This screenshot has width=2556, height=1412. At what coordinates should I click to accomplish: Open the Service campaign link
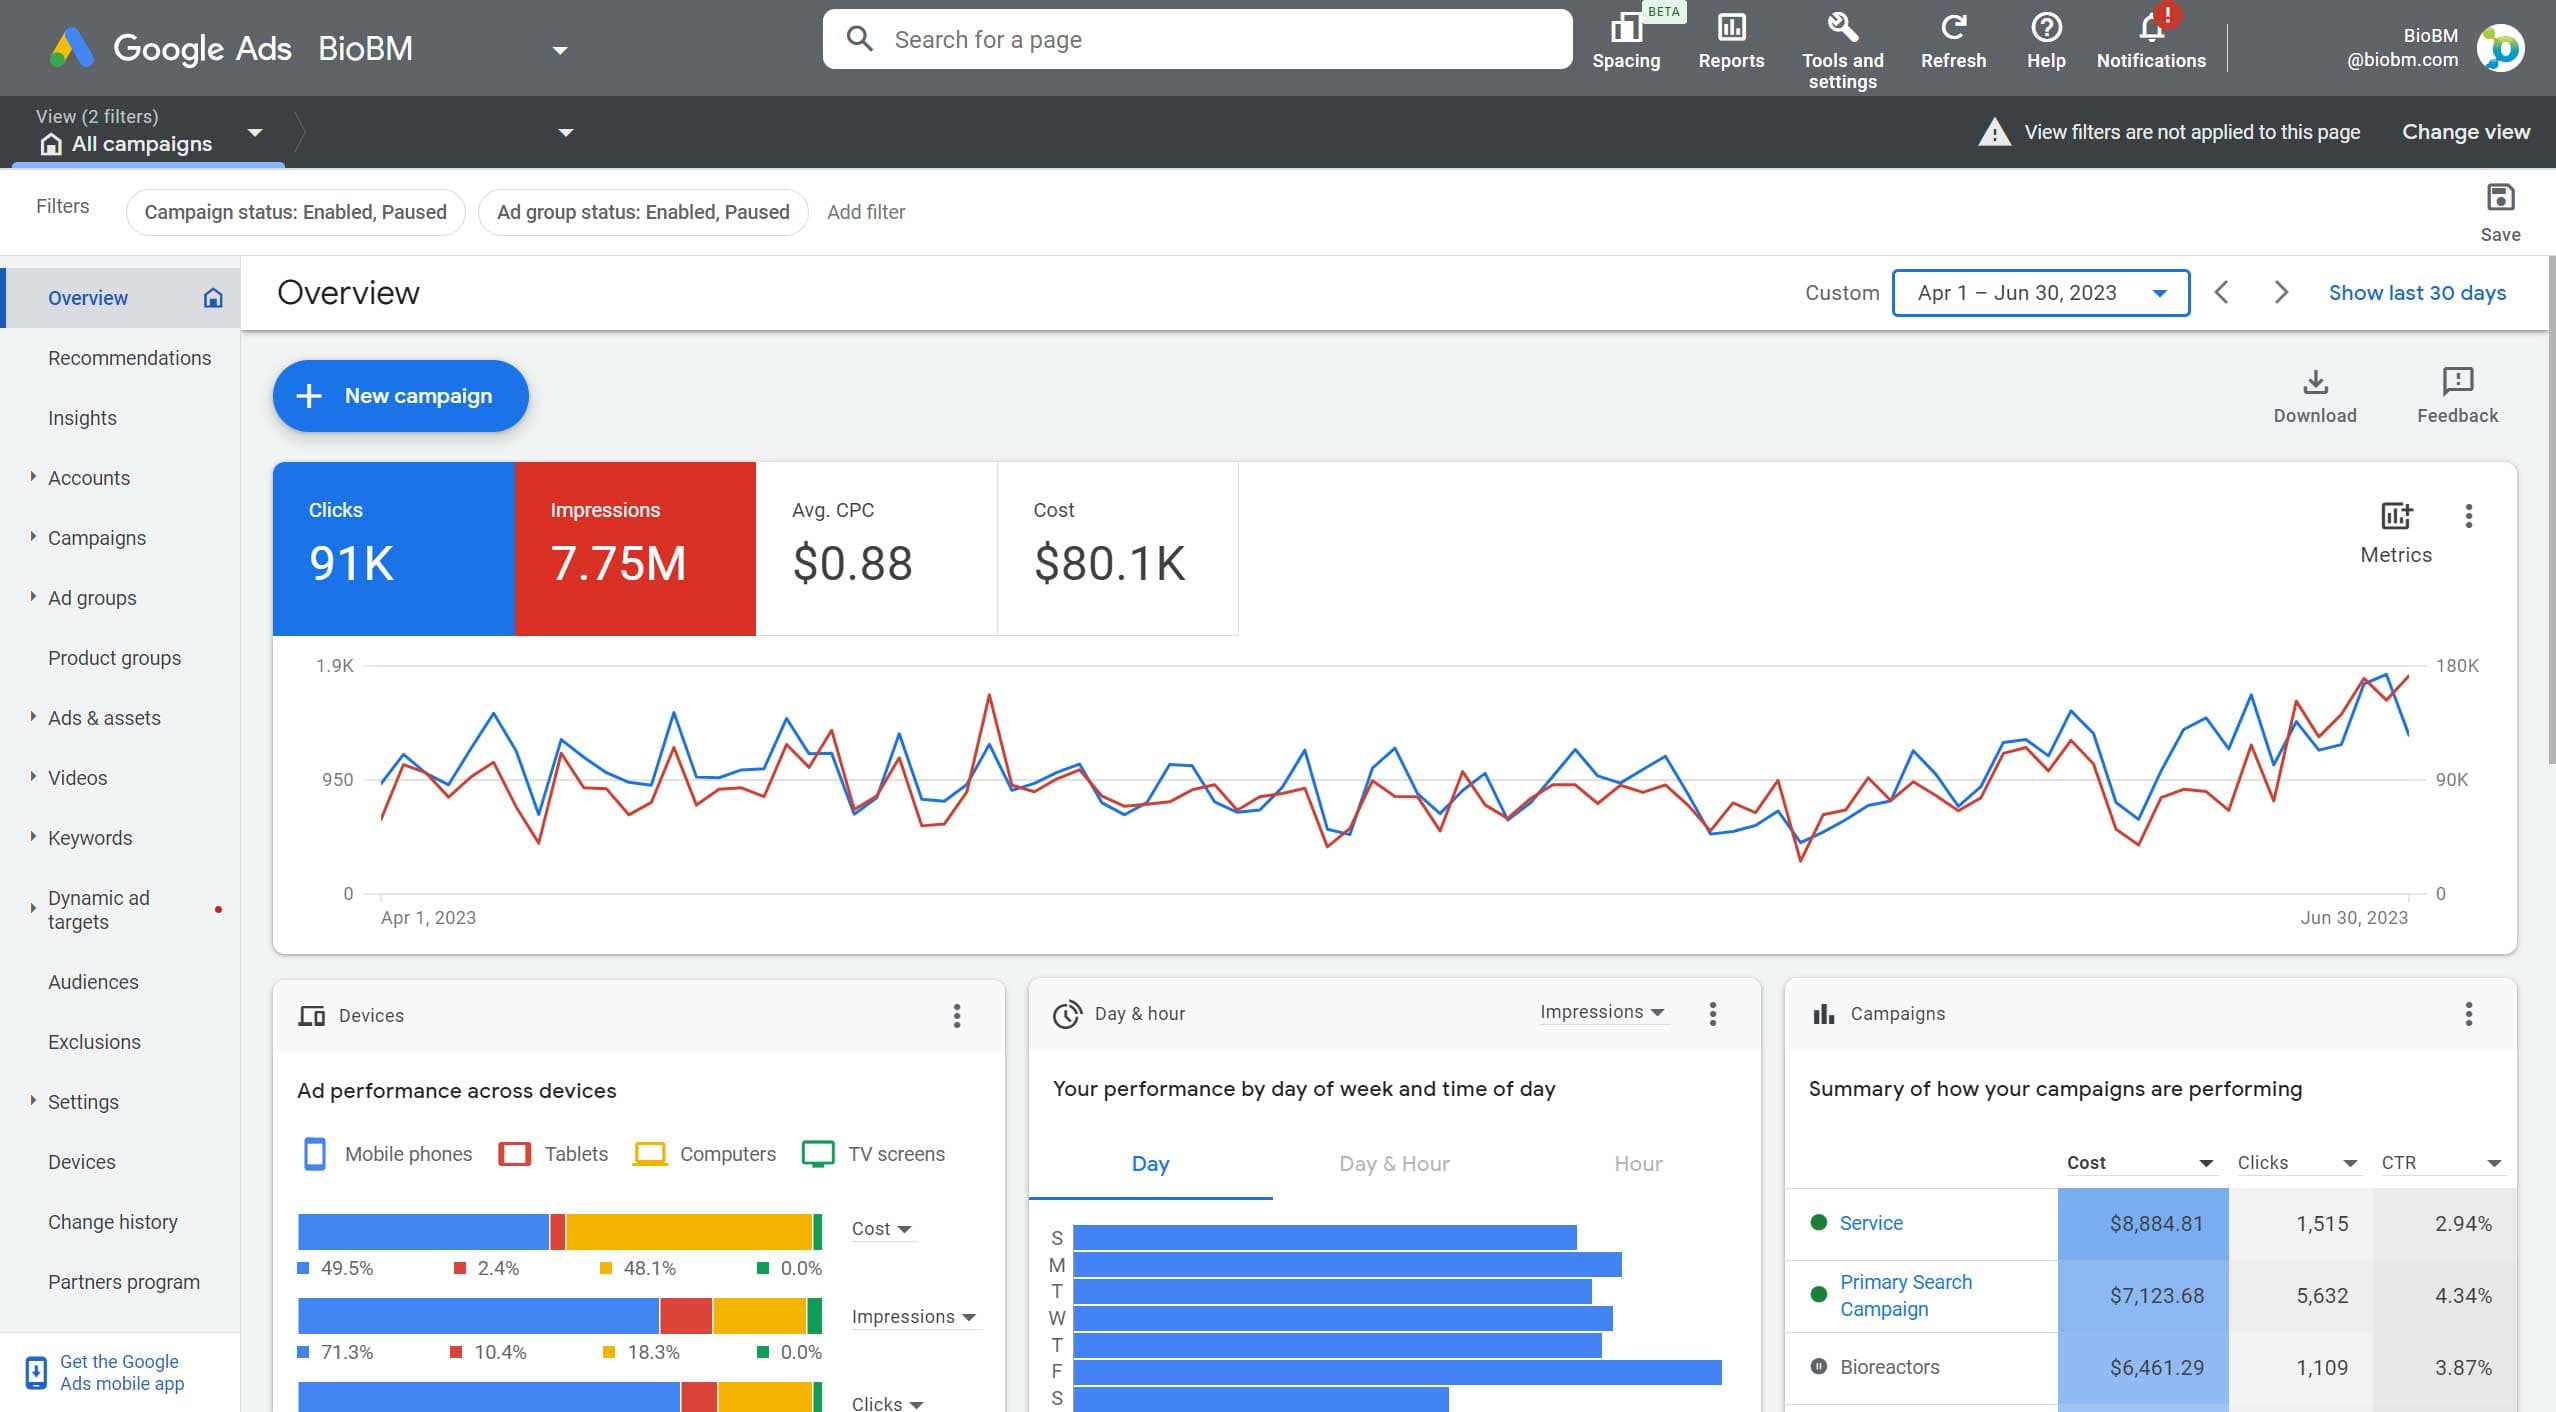pos(1871,1223)
